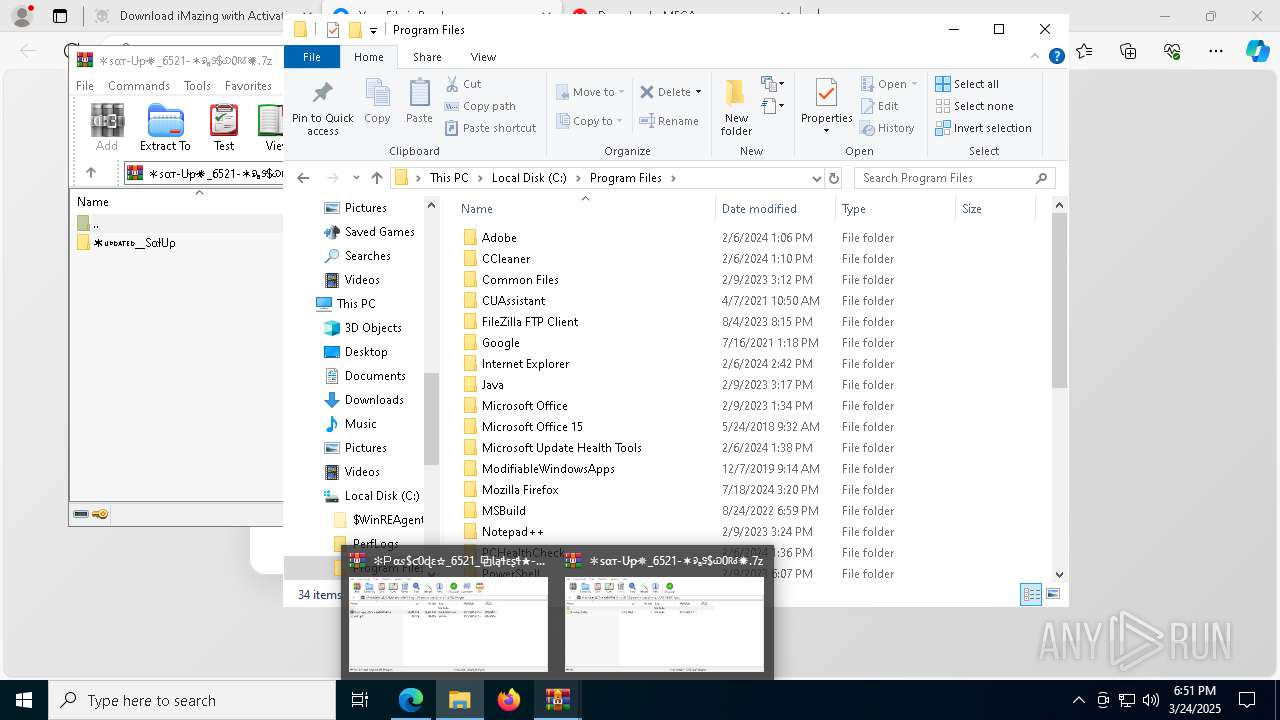This screenshot has width=1280, height=720.
Task: Switch to the Share ribbon tab
Action: coord(427,57)
